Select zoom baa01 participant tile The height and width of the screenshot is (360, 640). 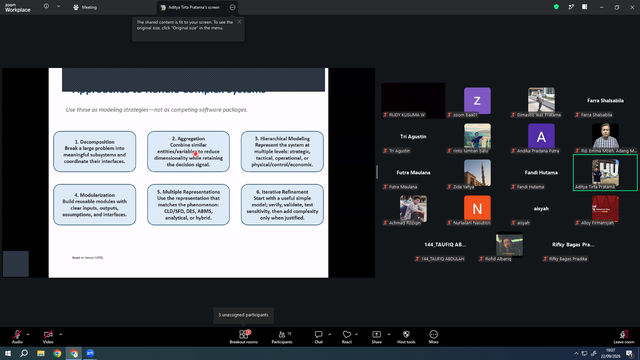477,100
